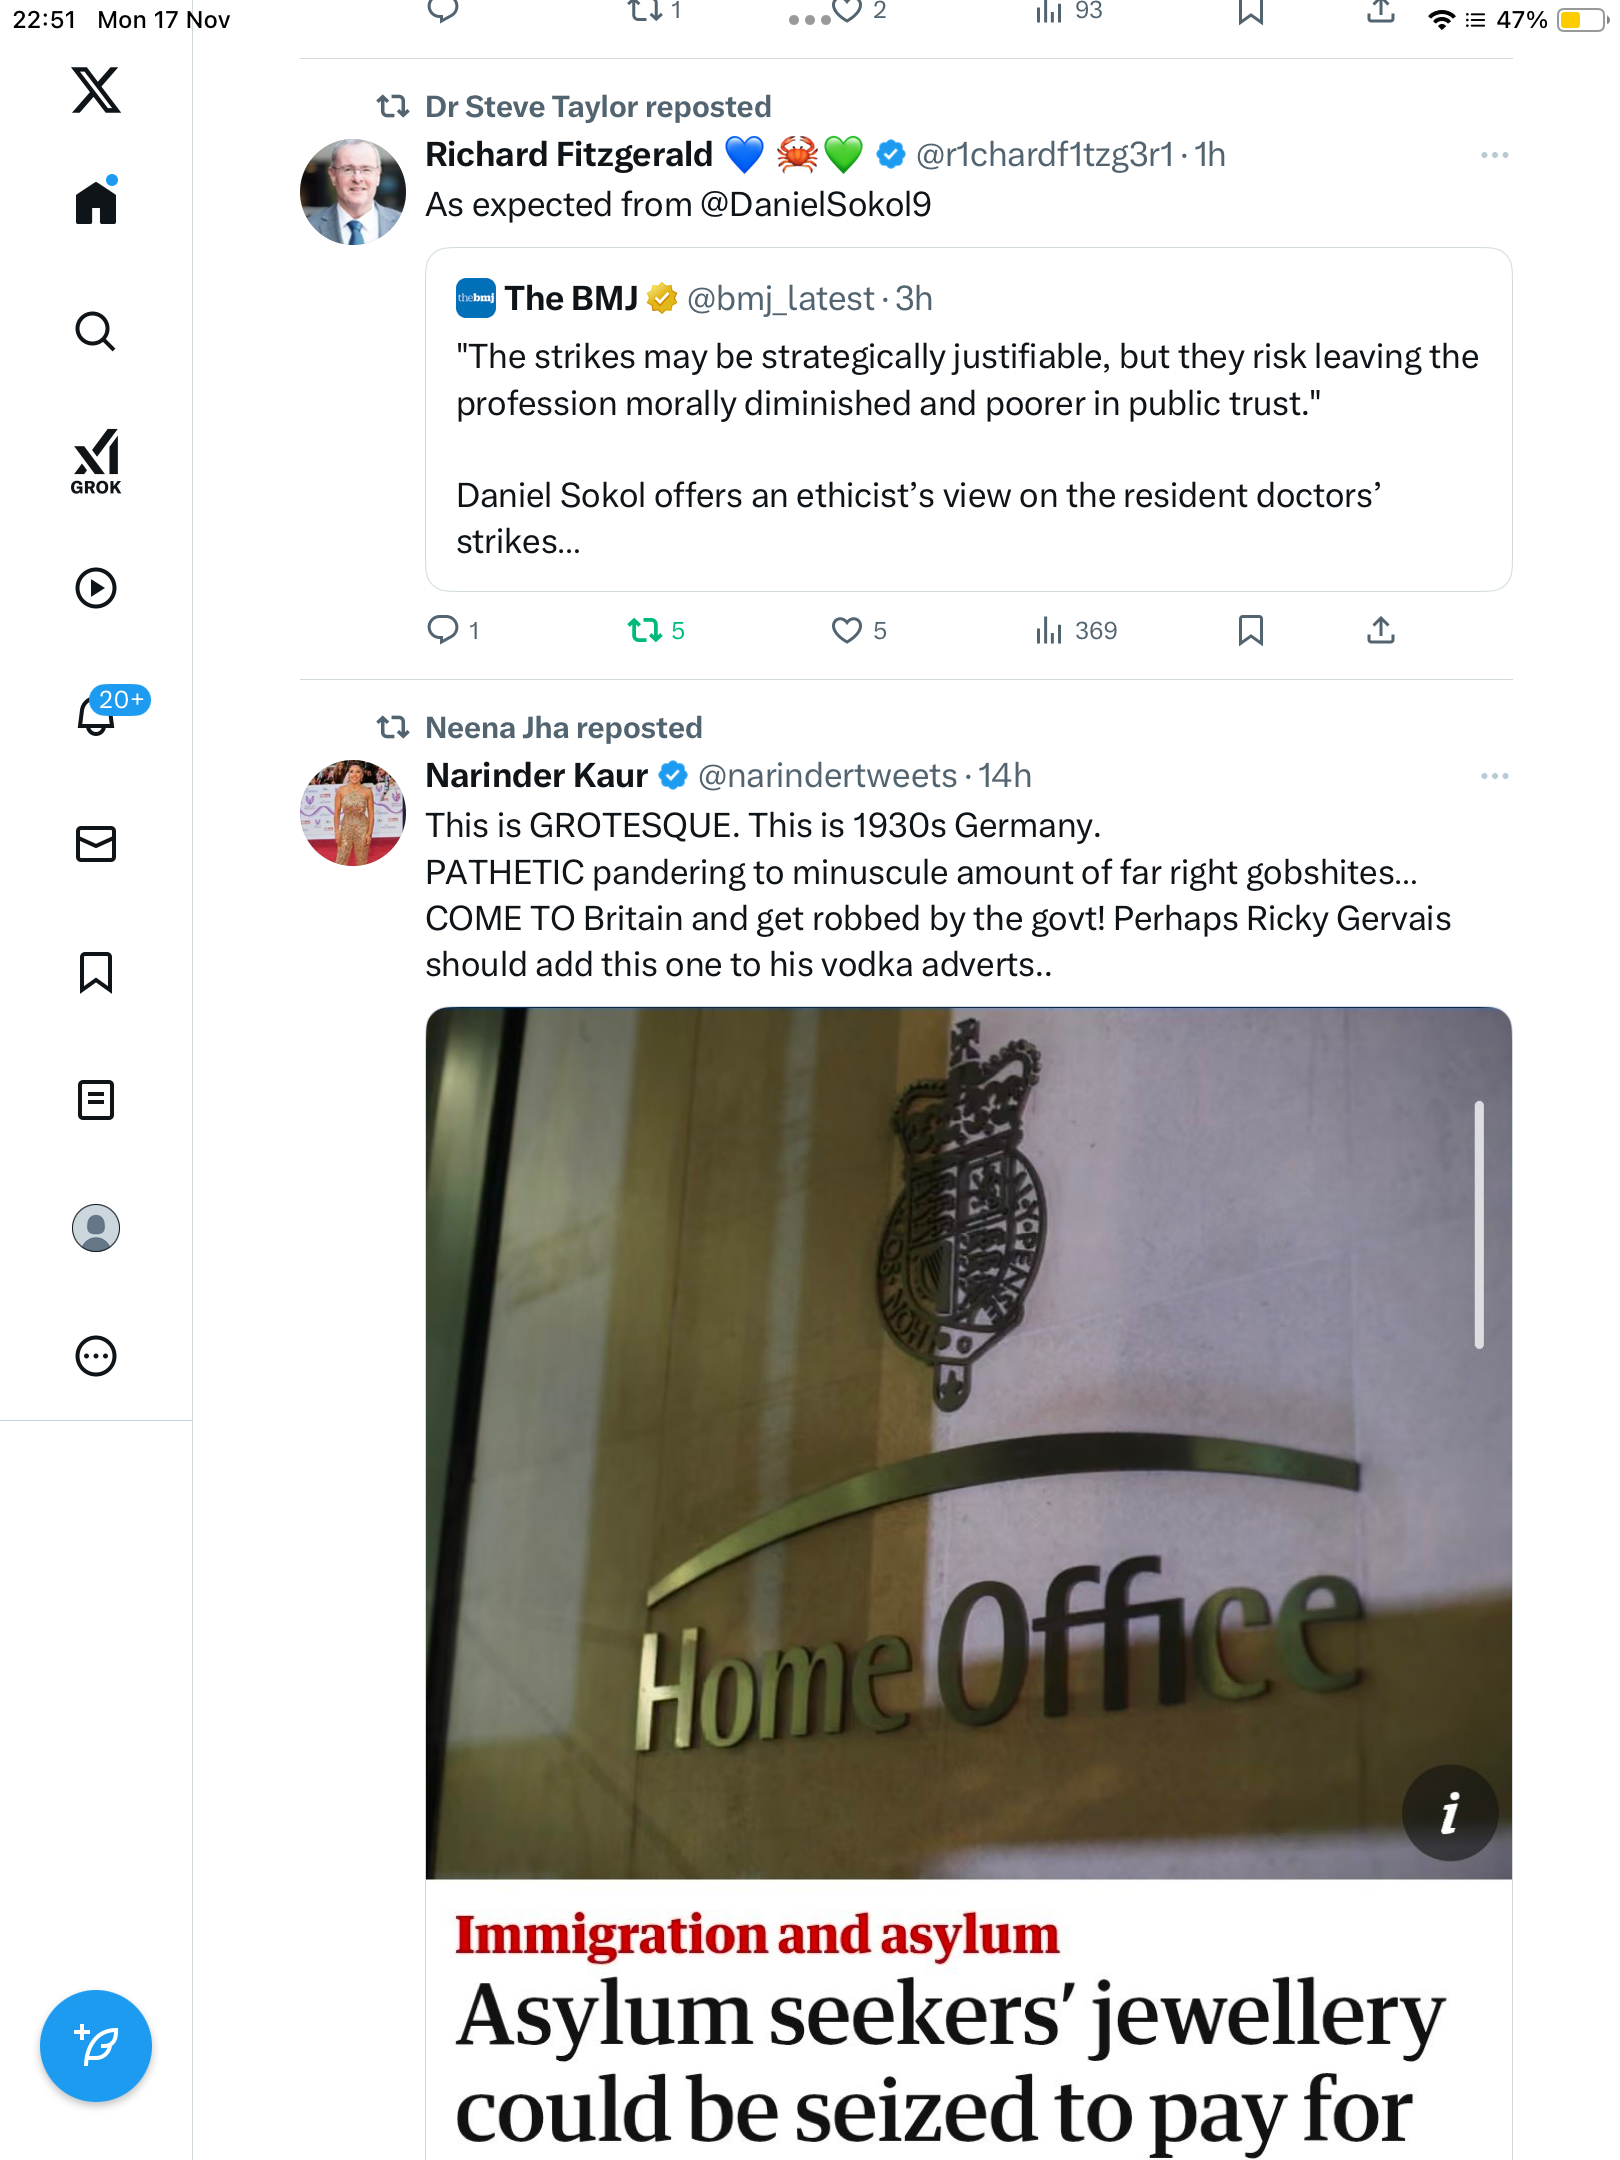Undo repost on Richard Fitzgerald's post

(645, 630)
